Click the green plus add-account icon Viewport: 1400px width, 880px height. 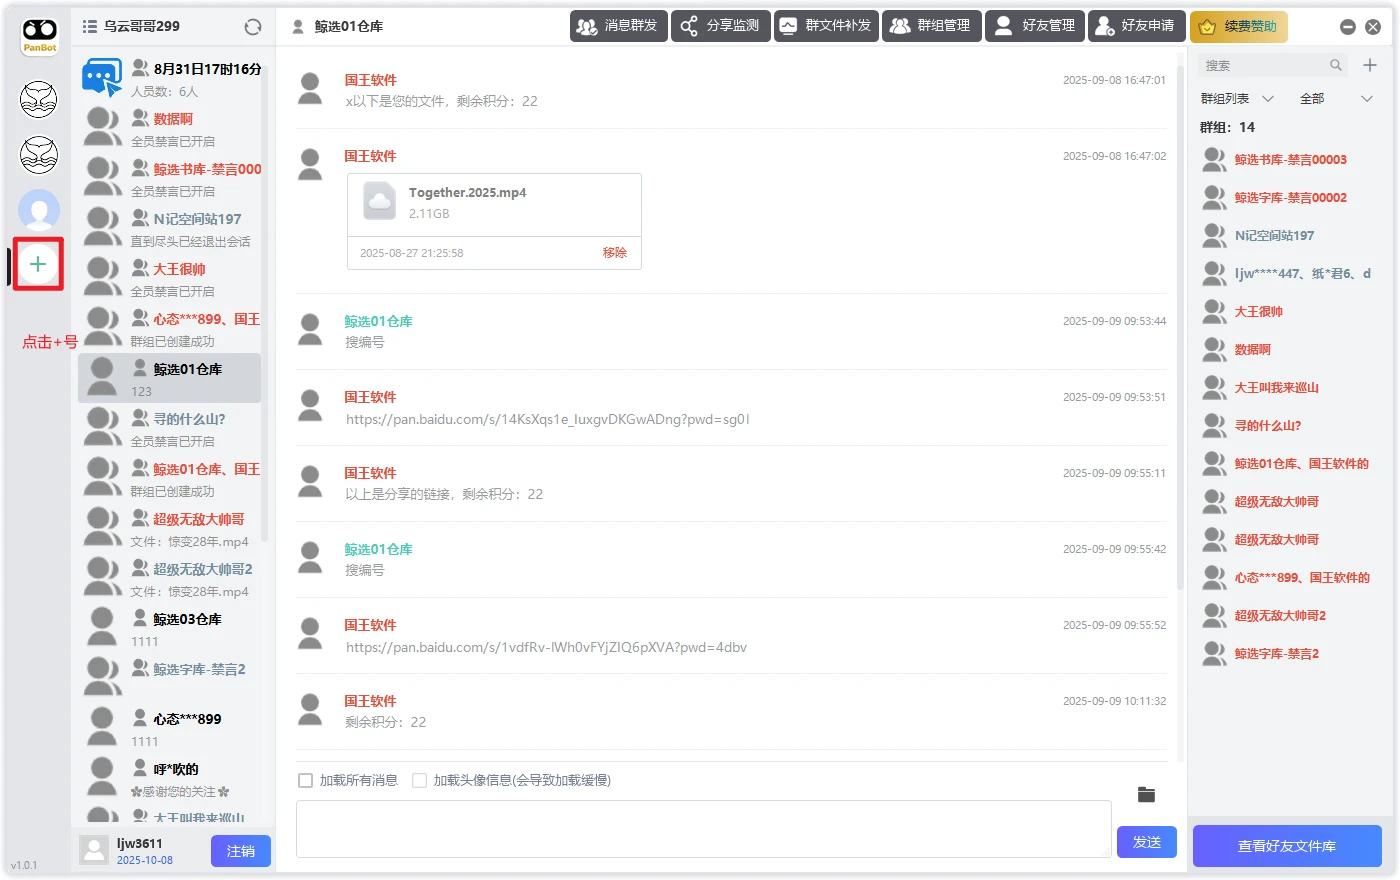(38, 264)
